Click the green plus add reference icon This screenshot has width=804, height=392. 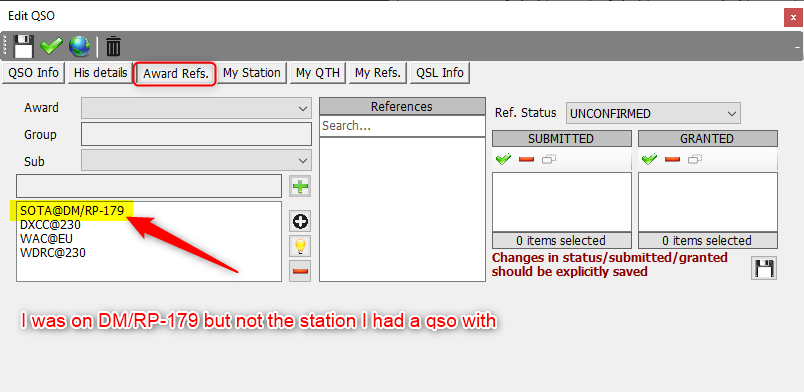point(300,186)
